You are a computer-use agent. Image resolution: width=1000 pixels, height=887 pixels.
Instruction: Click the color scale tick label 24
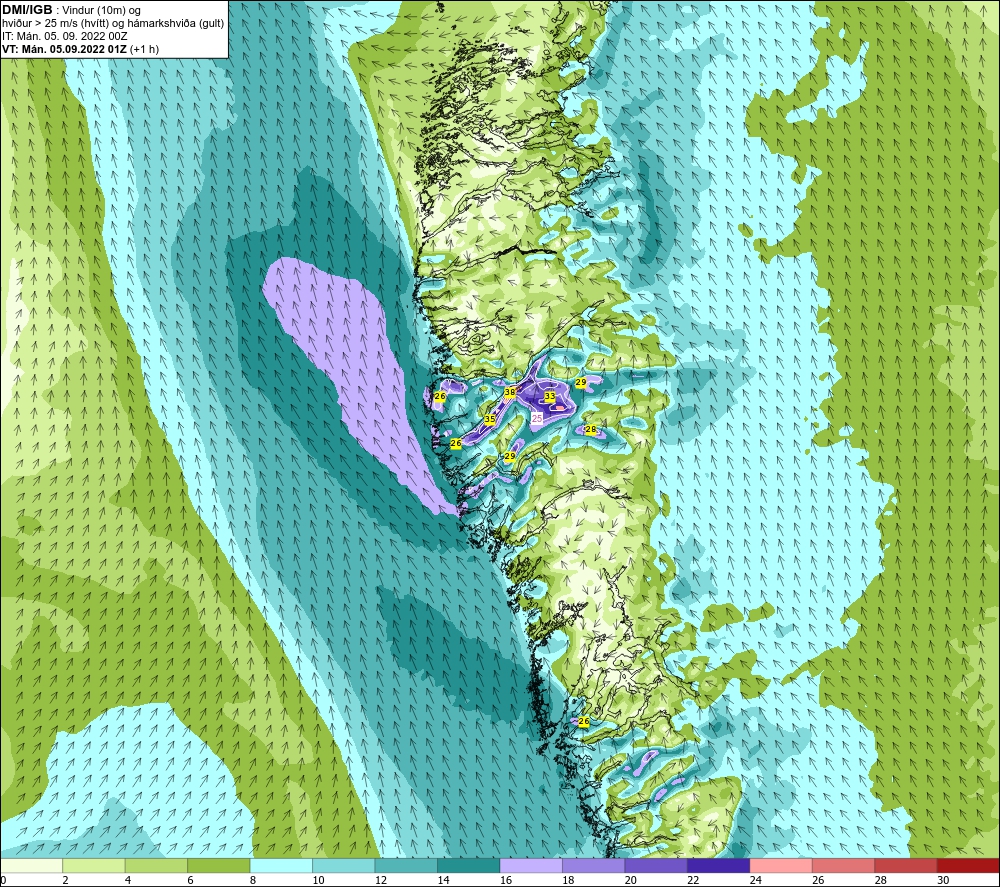756,880
